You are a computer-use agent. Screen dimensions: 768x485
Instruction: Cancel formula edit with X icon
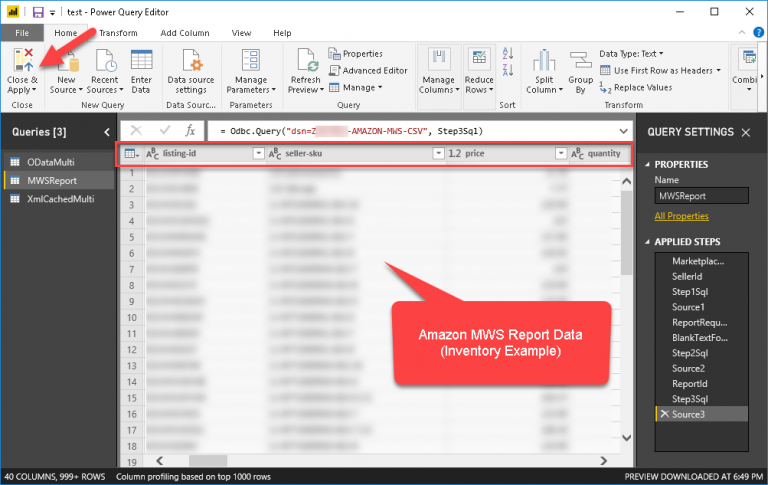[136, 130]
